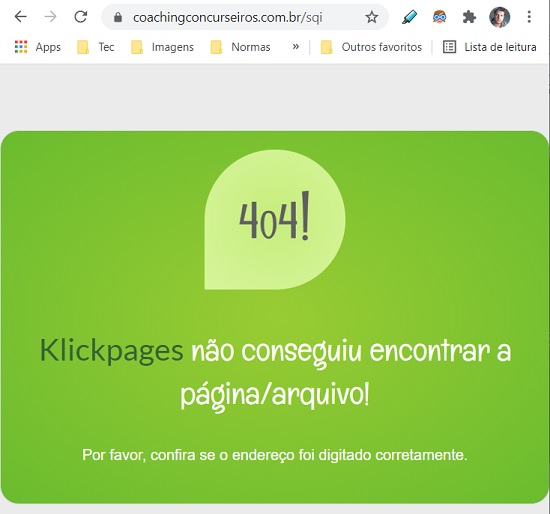
Task: Click the 404 speech bubble graphic
Action: coord(275,220)
